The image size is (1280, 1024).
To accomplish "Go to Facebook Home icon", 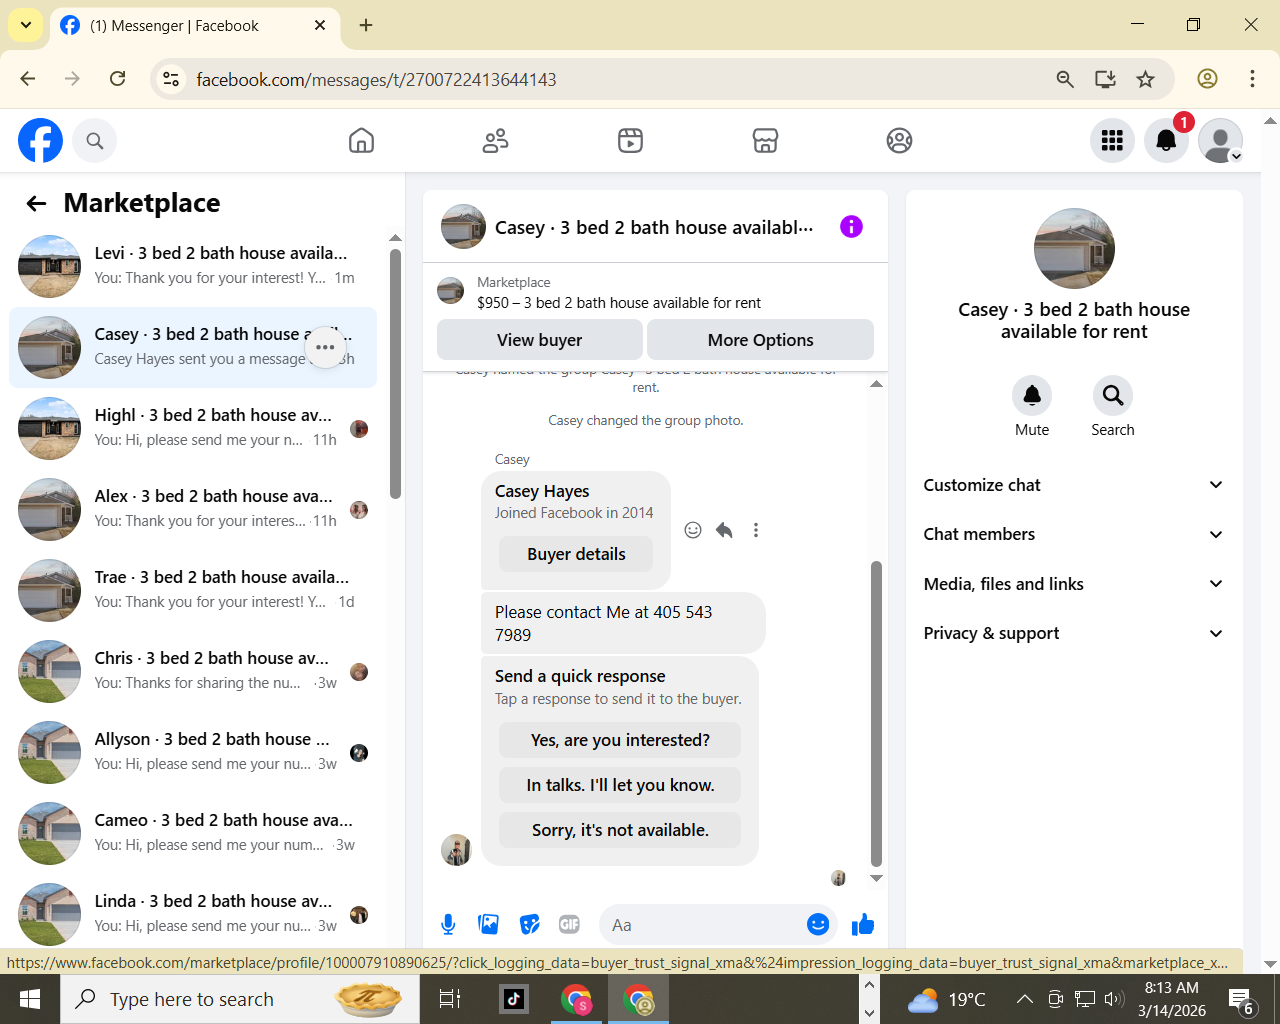I will [361, 141].
